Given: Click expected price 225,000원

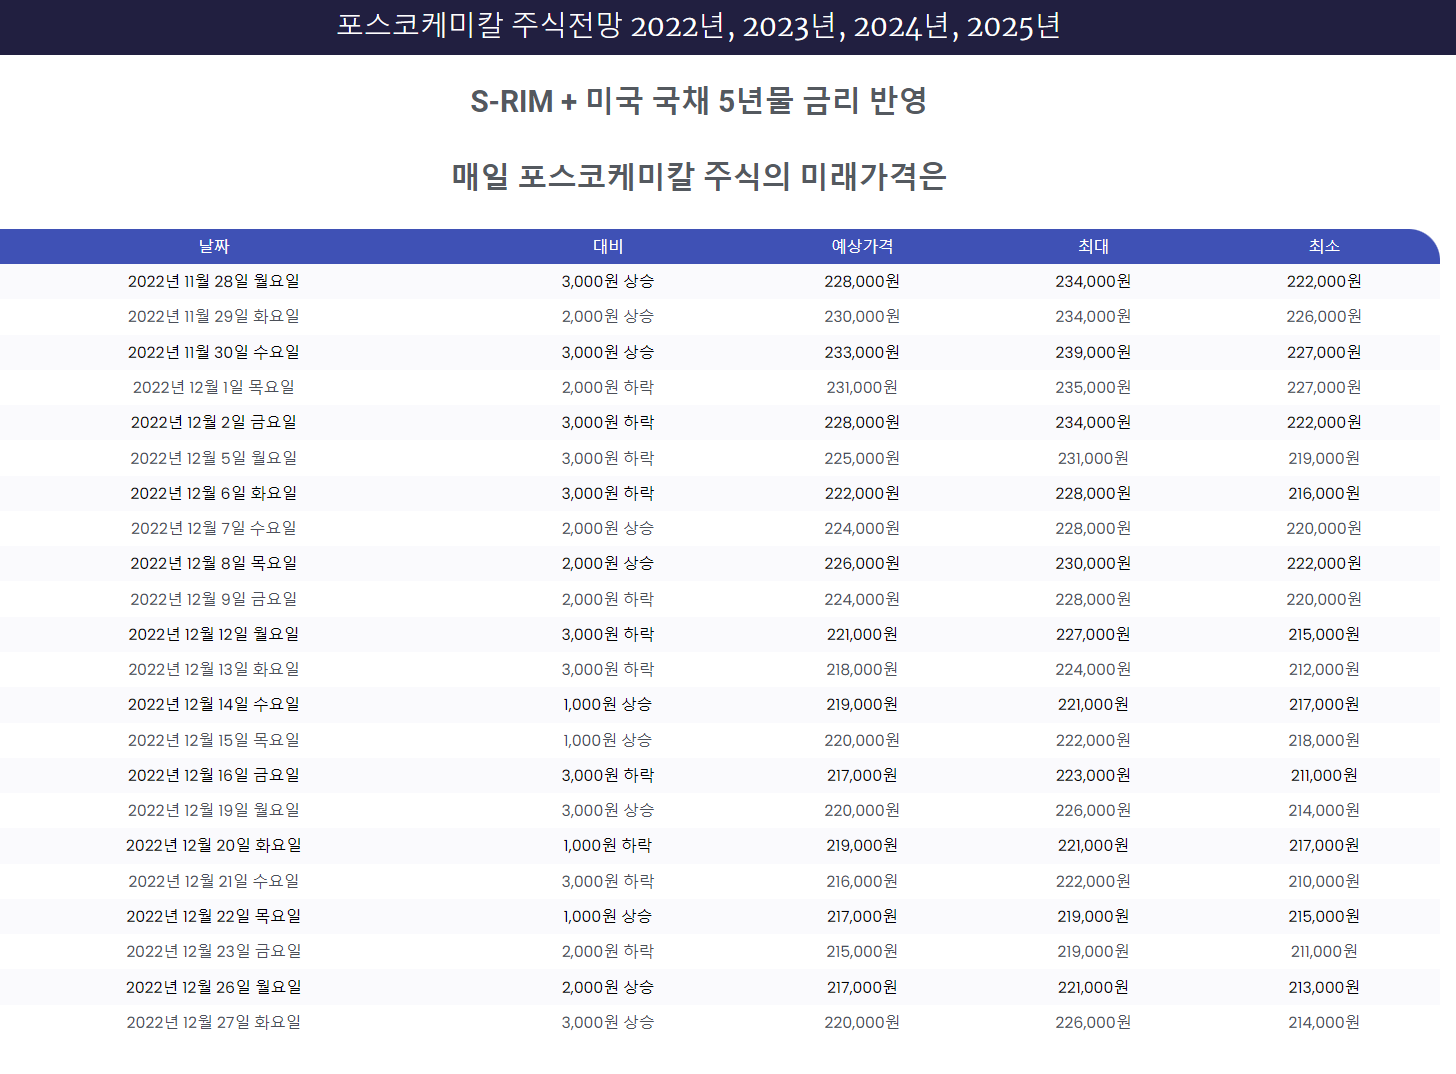Looking at the screenshot, I should coord(862,458).
